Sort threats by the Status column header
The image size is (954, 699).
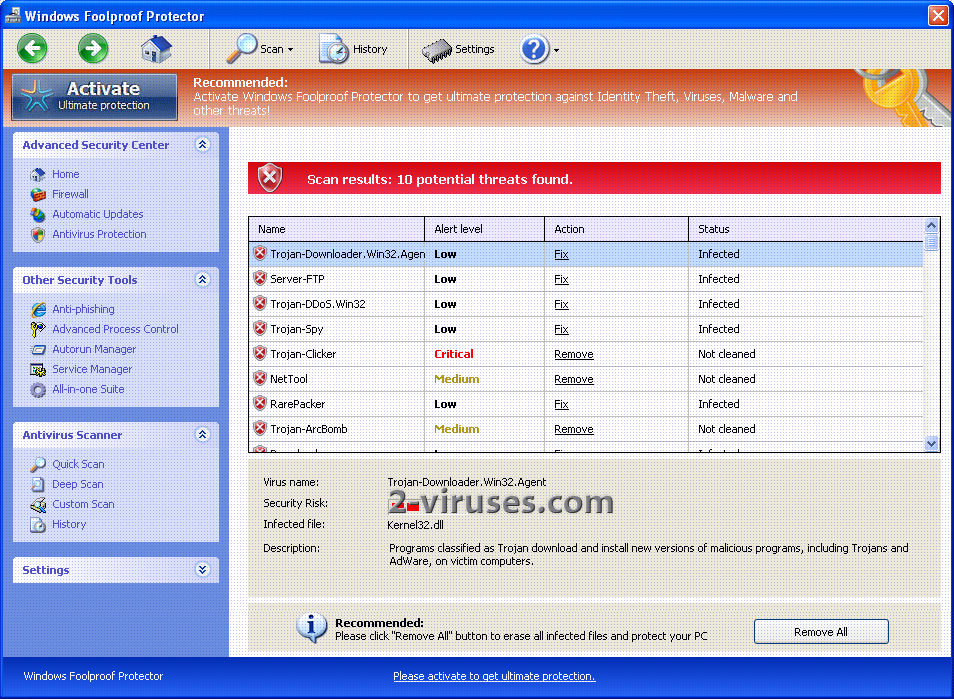(x=806, y=229)
